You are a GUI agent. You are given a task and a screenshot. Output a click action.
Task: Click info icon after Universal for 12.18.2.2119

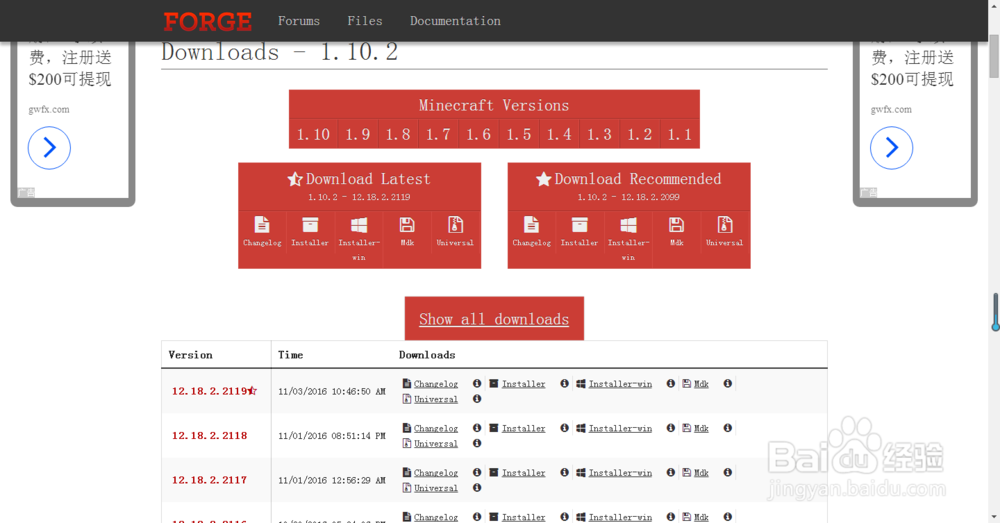click(477, 399)
